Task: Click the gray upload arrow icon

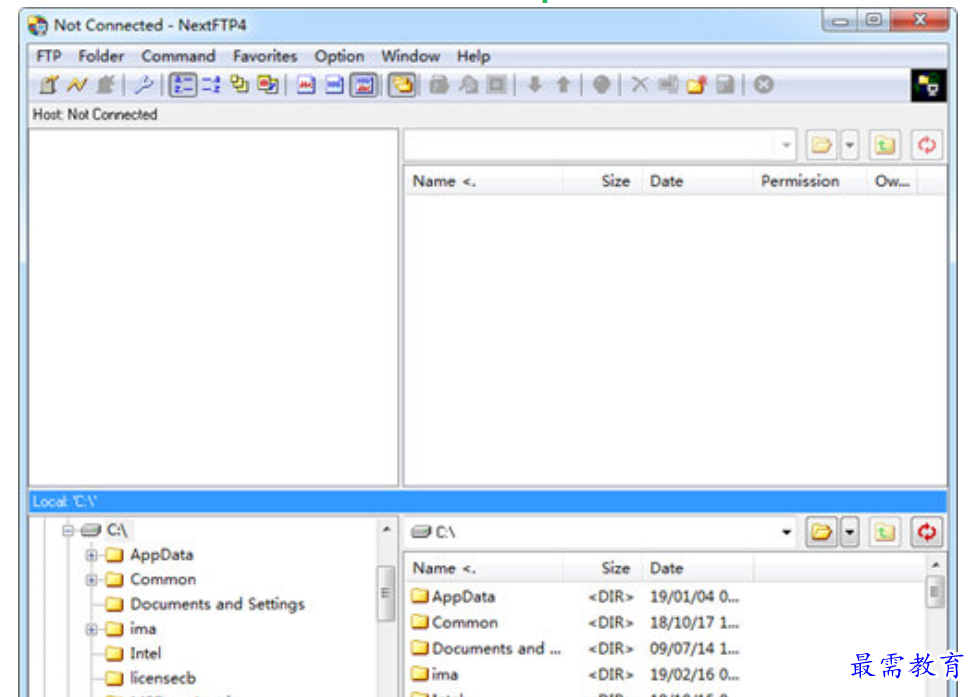Action: click(x=563, y=85)
